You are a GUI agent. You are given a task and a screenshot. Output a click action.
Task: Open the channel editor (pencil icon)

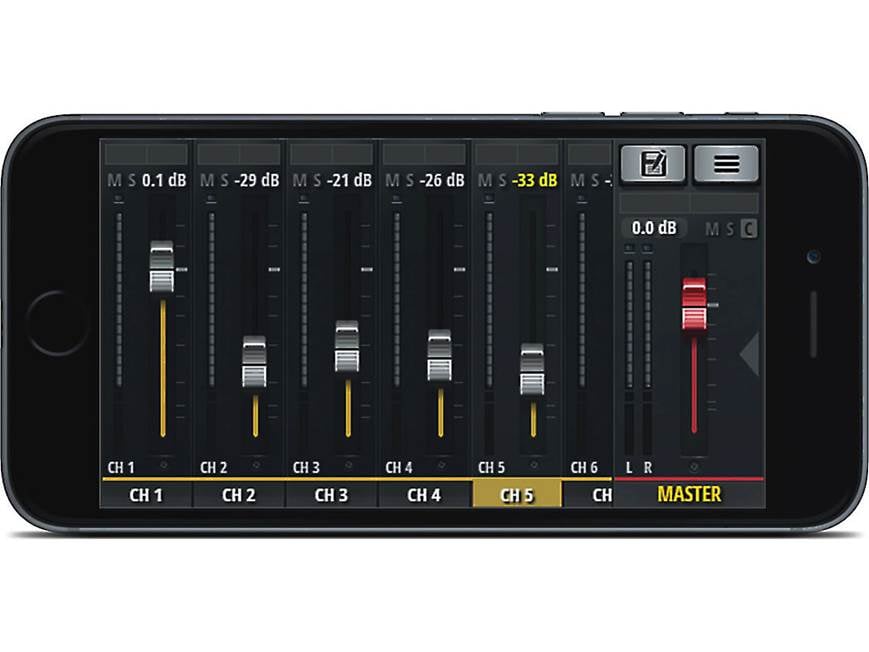point(653,162)
